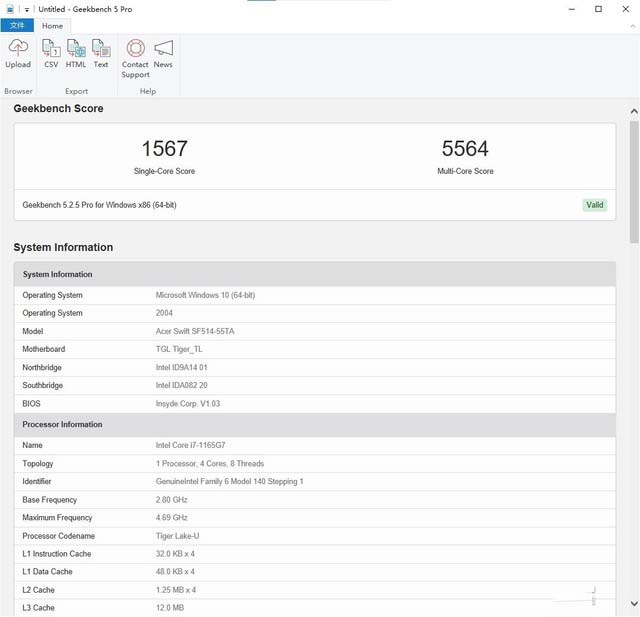Select Intel Core i7-1165G7 processor name
This screenshot has width=640, height=617.
tap(191, 445)
